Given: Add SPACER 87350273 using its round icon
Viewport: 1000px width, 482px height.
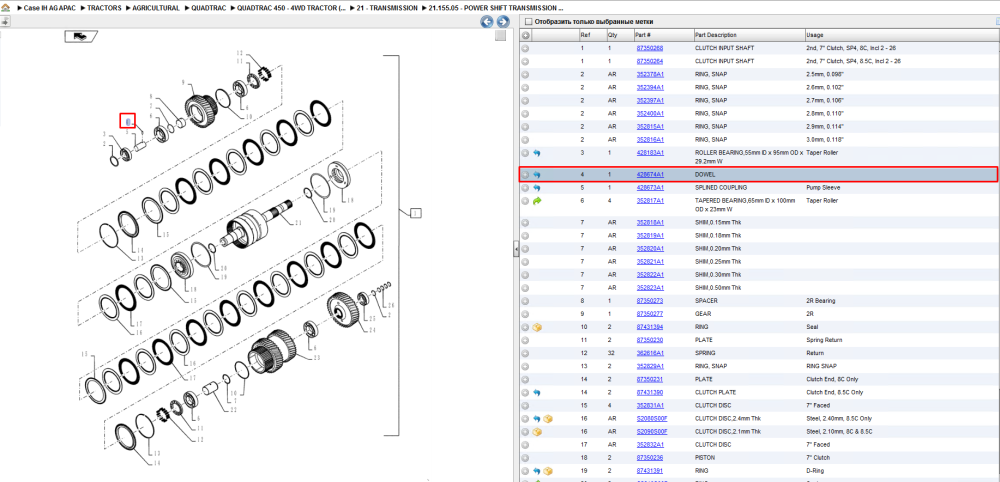Looking at the screenshot, I should click(526, 300).
